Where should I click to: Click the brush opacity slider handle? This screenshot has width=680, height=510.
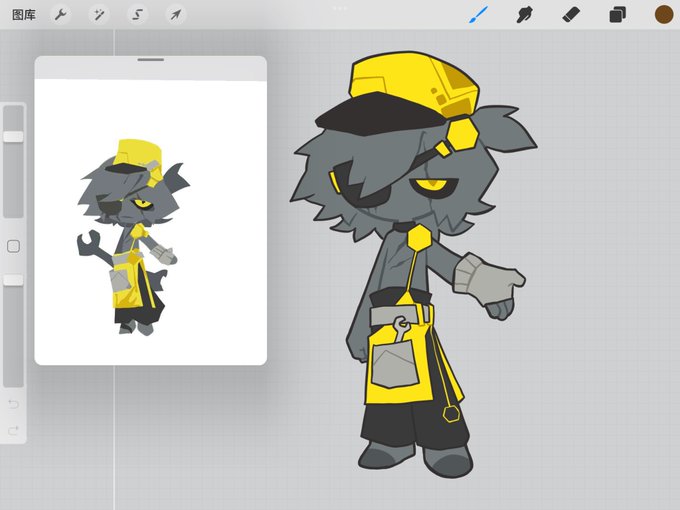click(13, 280)
